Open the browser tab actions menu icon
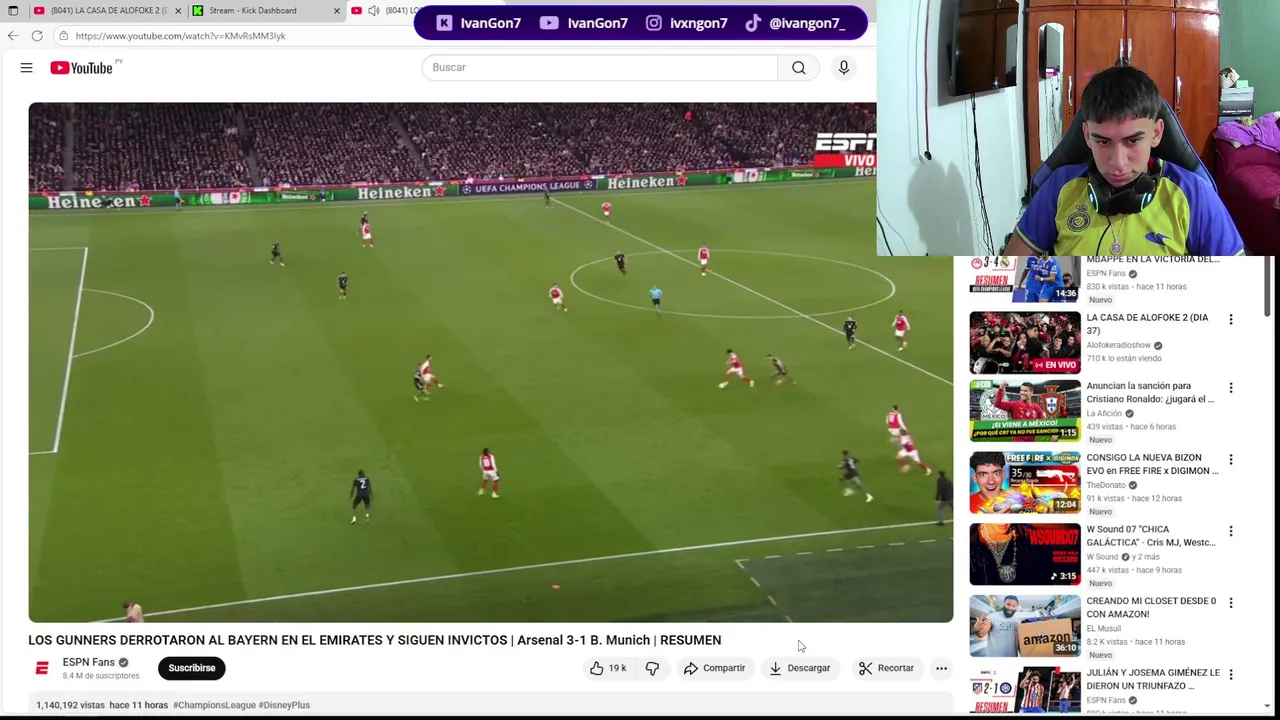 (13, 10)
